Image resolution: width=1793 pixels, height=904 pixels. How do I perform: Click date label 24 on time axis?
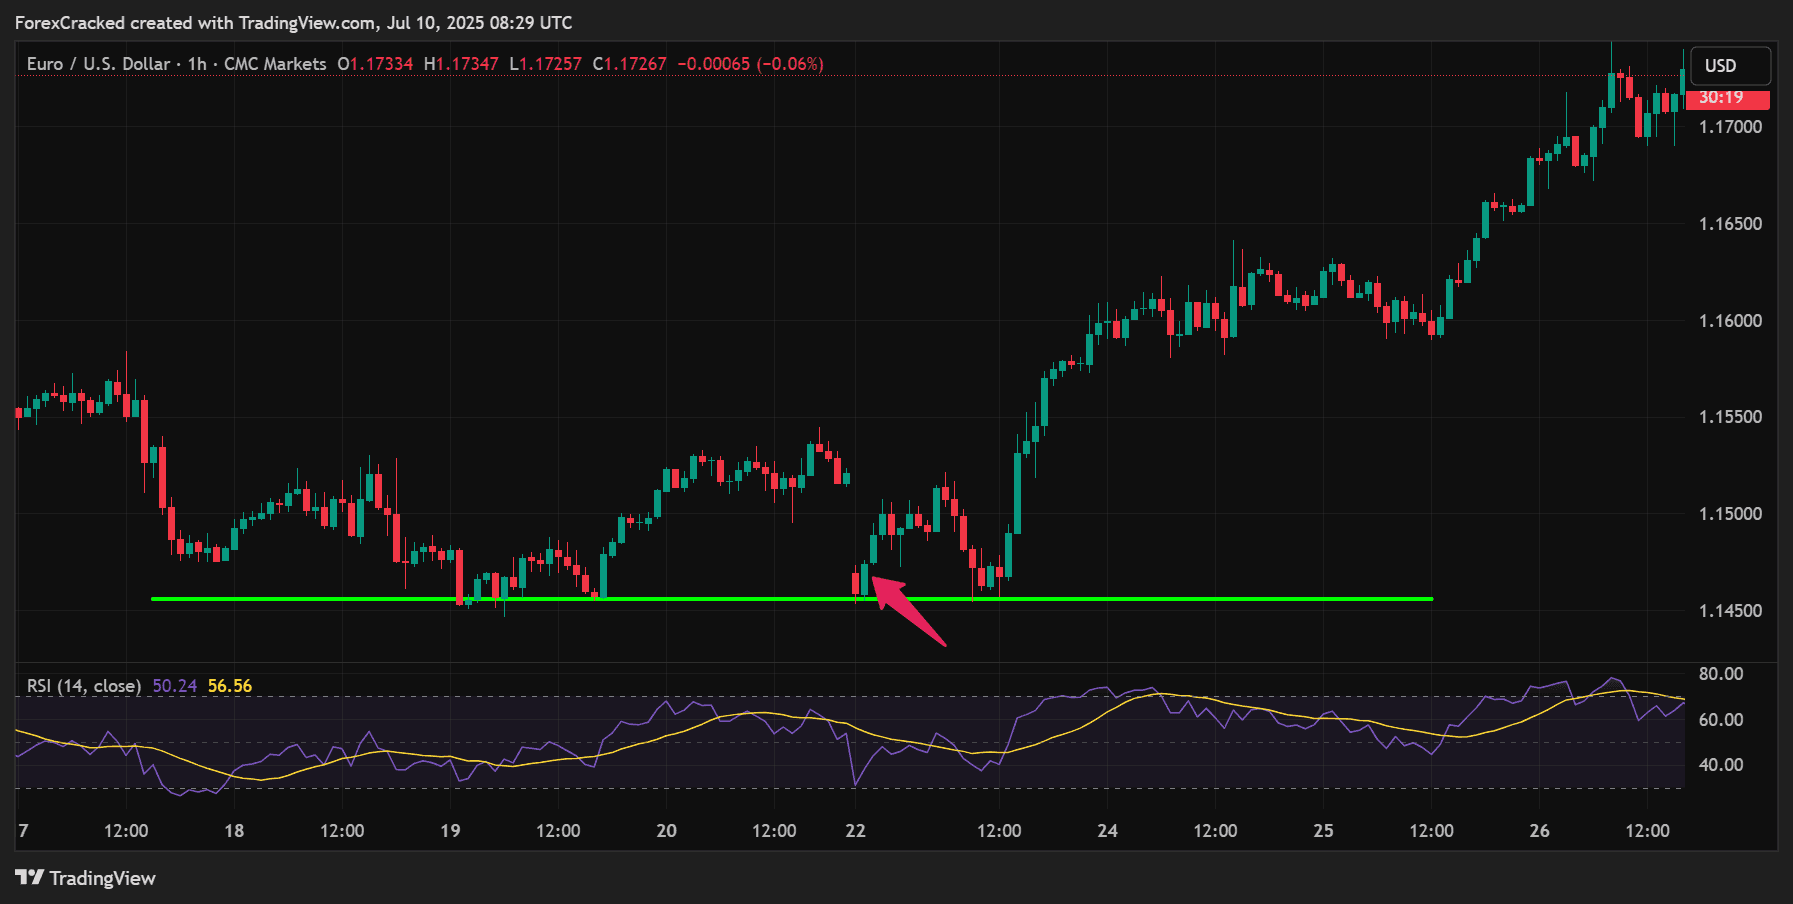[x=1107, y=831]
